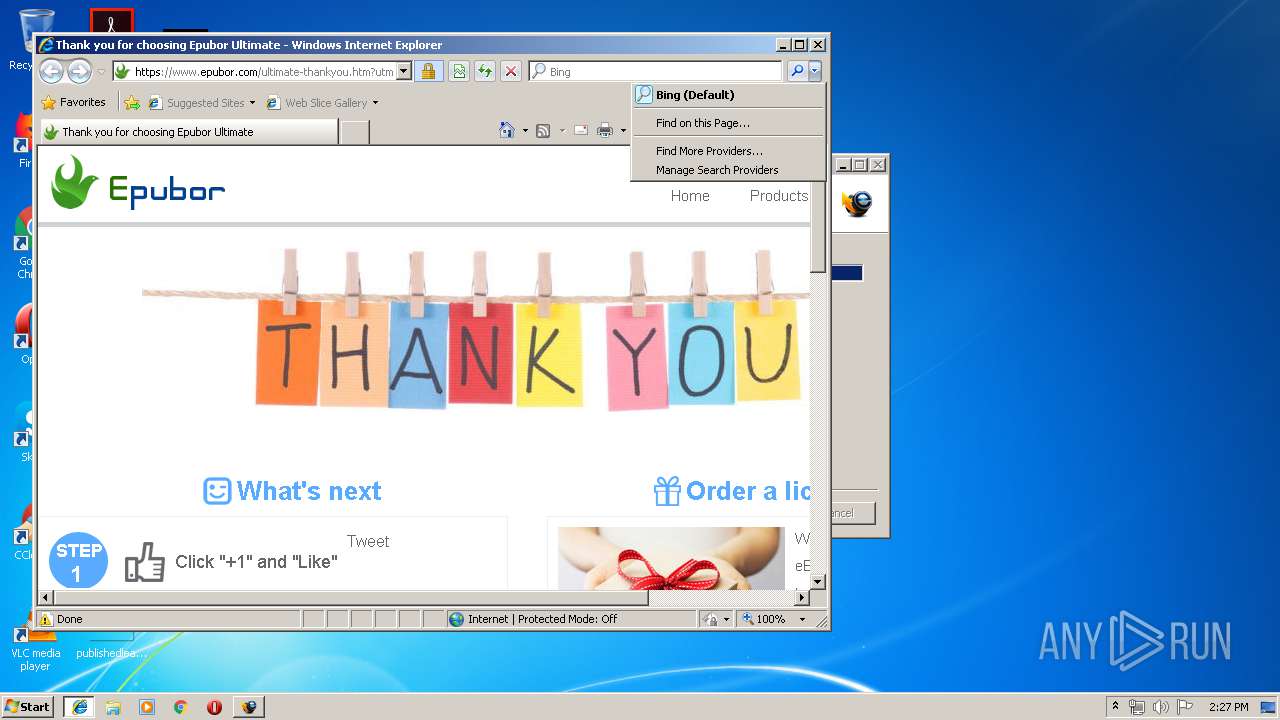Choose Find More Providers…
The height and width of the screenshot is (720, 1280).
pyautogui.click(x=728, y=151)
